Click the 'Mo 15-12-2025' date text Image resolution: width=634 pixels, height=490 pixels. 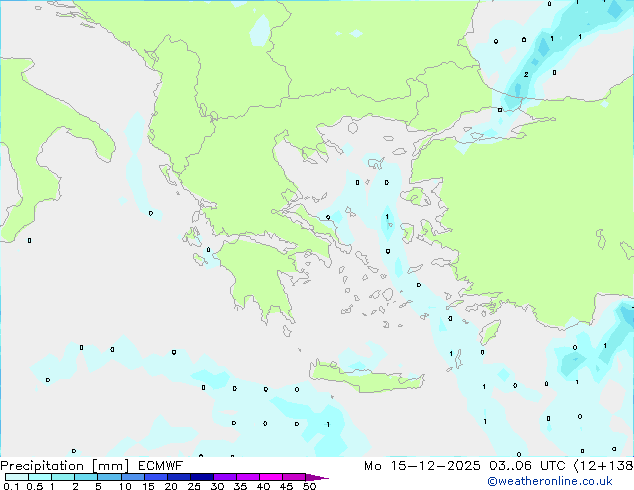tap(422, 466)
